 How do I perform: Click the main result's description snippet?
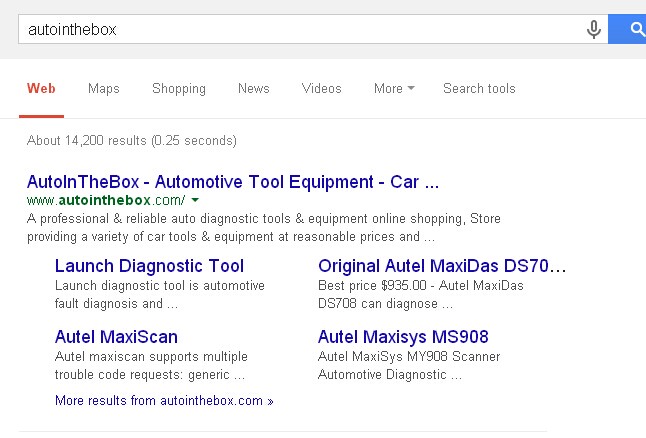pos(264,228)
